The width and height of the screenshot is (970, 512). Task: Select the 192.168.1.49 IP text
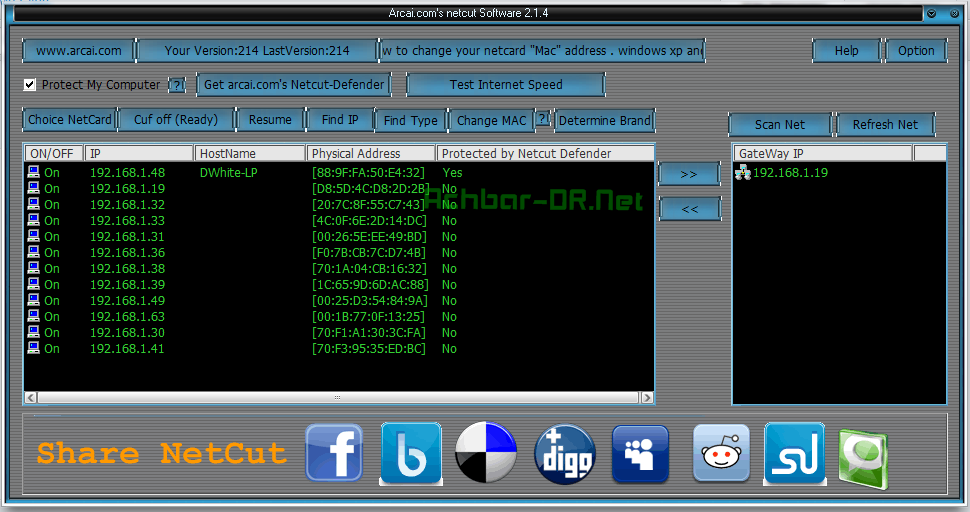coord(127,301)
